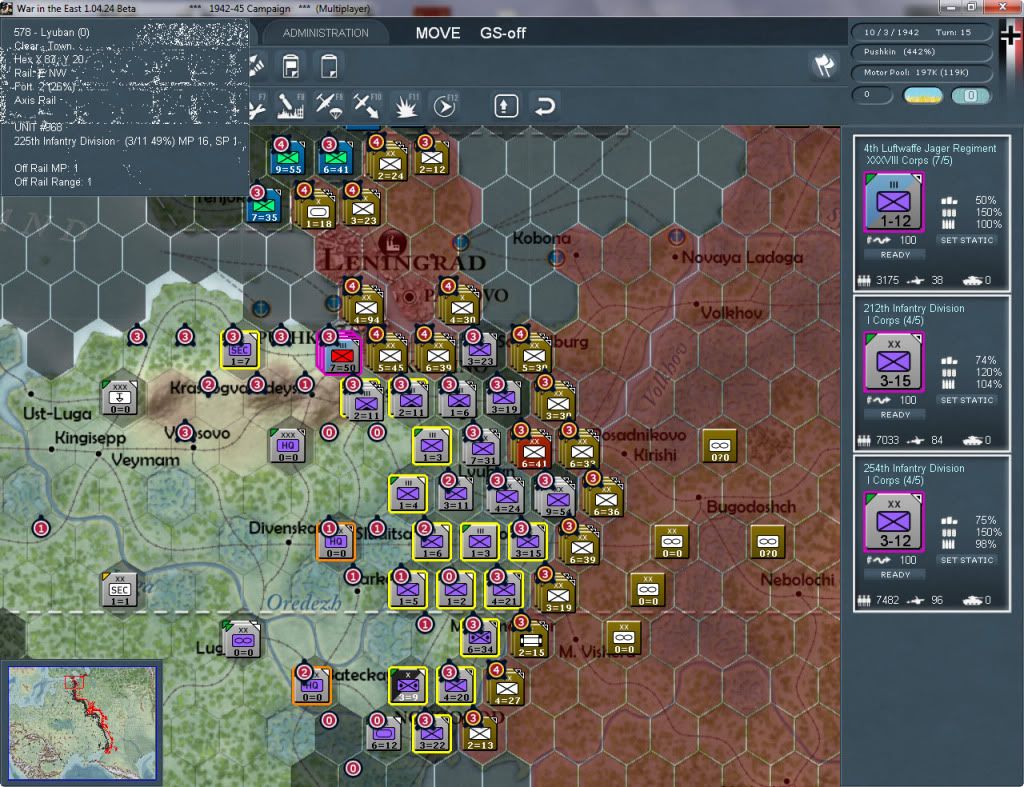Image resolution: width=1024 pixels, height=787 pixels.
Task: Select German counter 3=15 with yellow border
Action: tap(528, 542)
